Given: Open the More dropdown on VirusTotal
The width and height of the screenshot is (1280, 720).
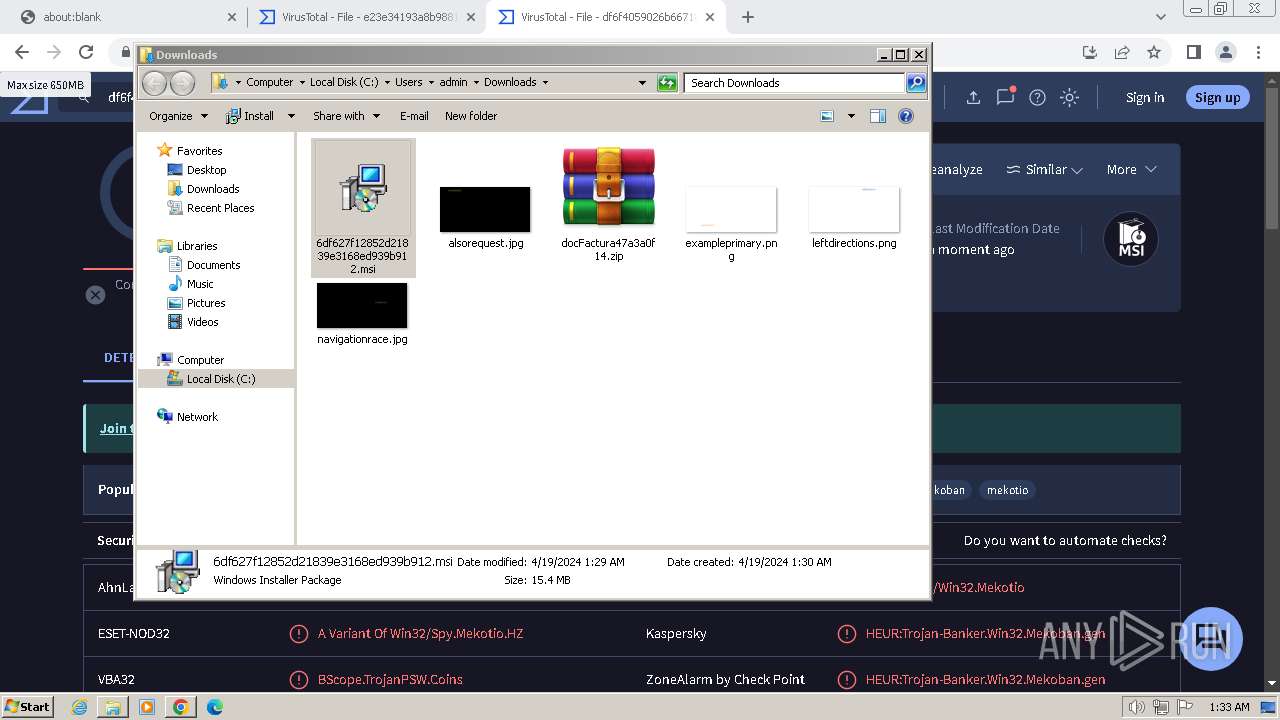Looking at the screenshot, I should (x=1131, y=170).
